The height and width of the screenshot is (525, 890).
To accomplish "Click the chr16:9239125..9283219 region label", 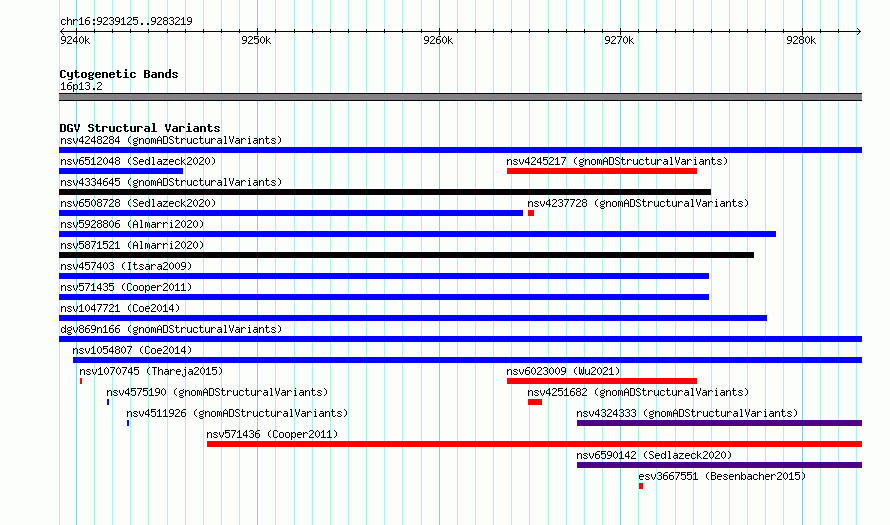I will pyautogui.click(x=126, y=21).
